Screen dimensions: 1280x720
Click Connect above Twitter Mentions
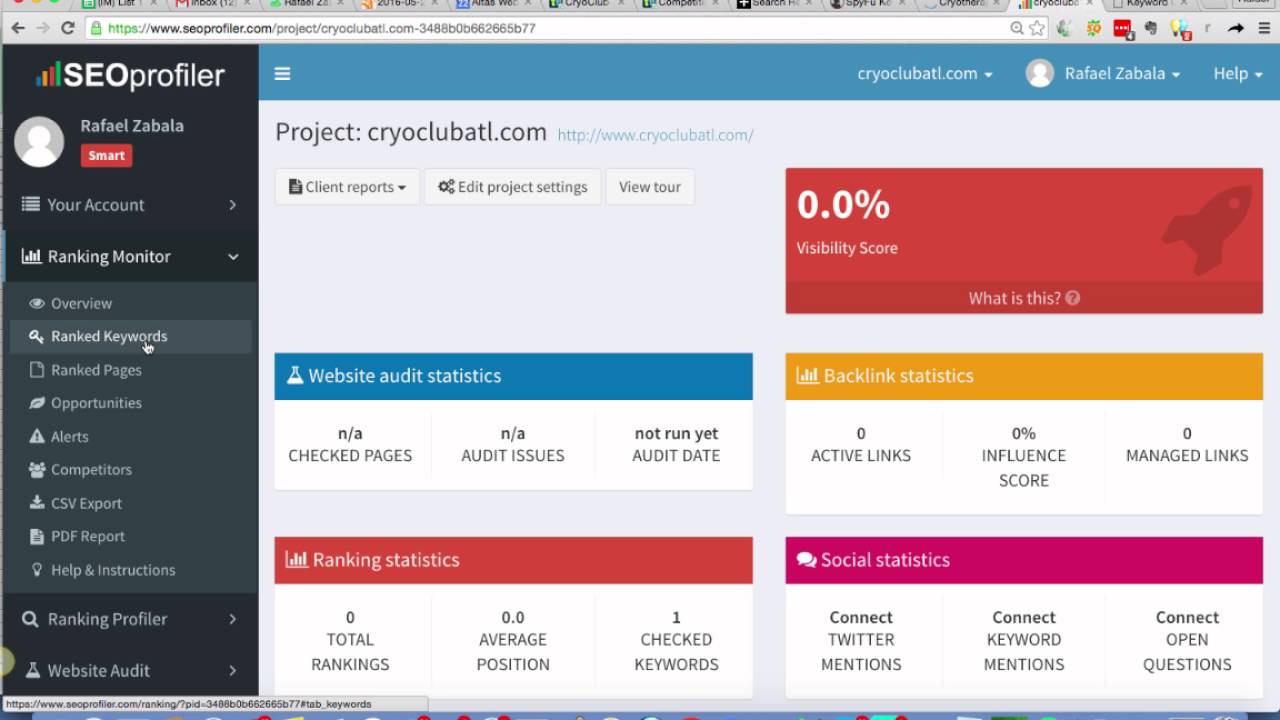861,617
